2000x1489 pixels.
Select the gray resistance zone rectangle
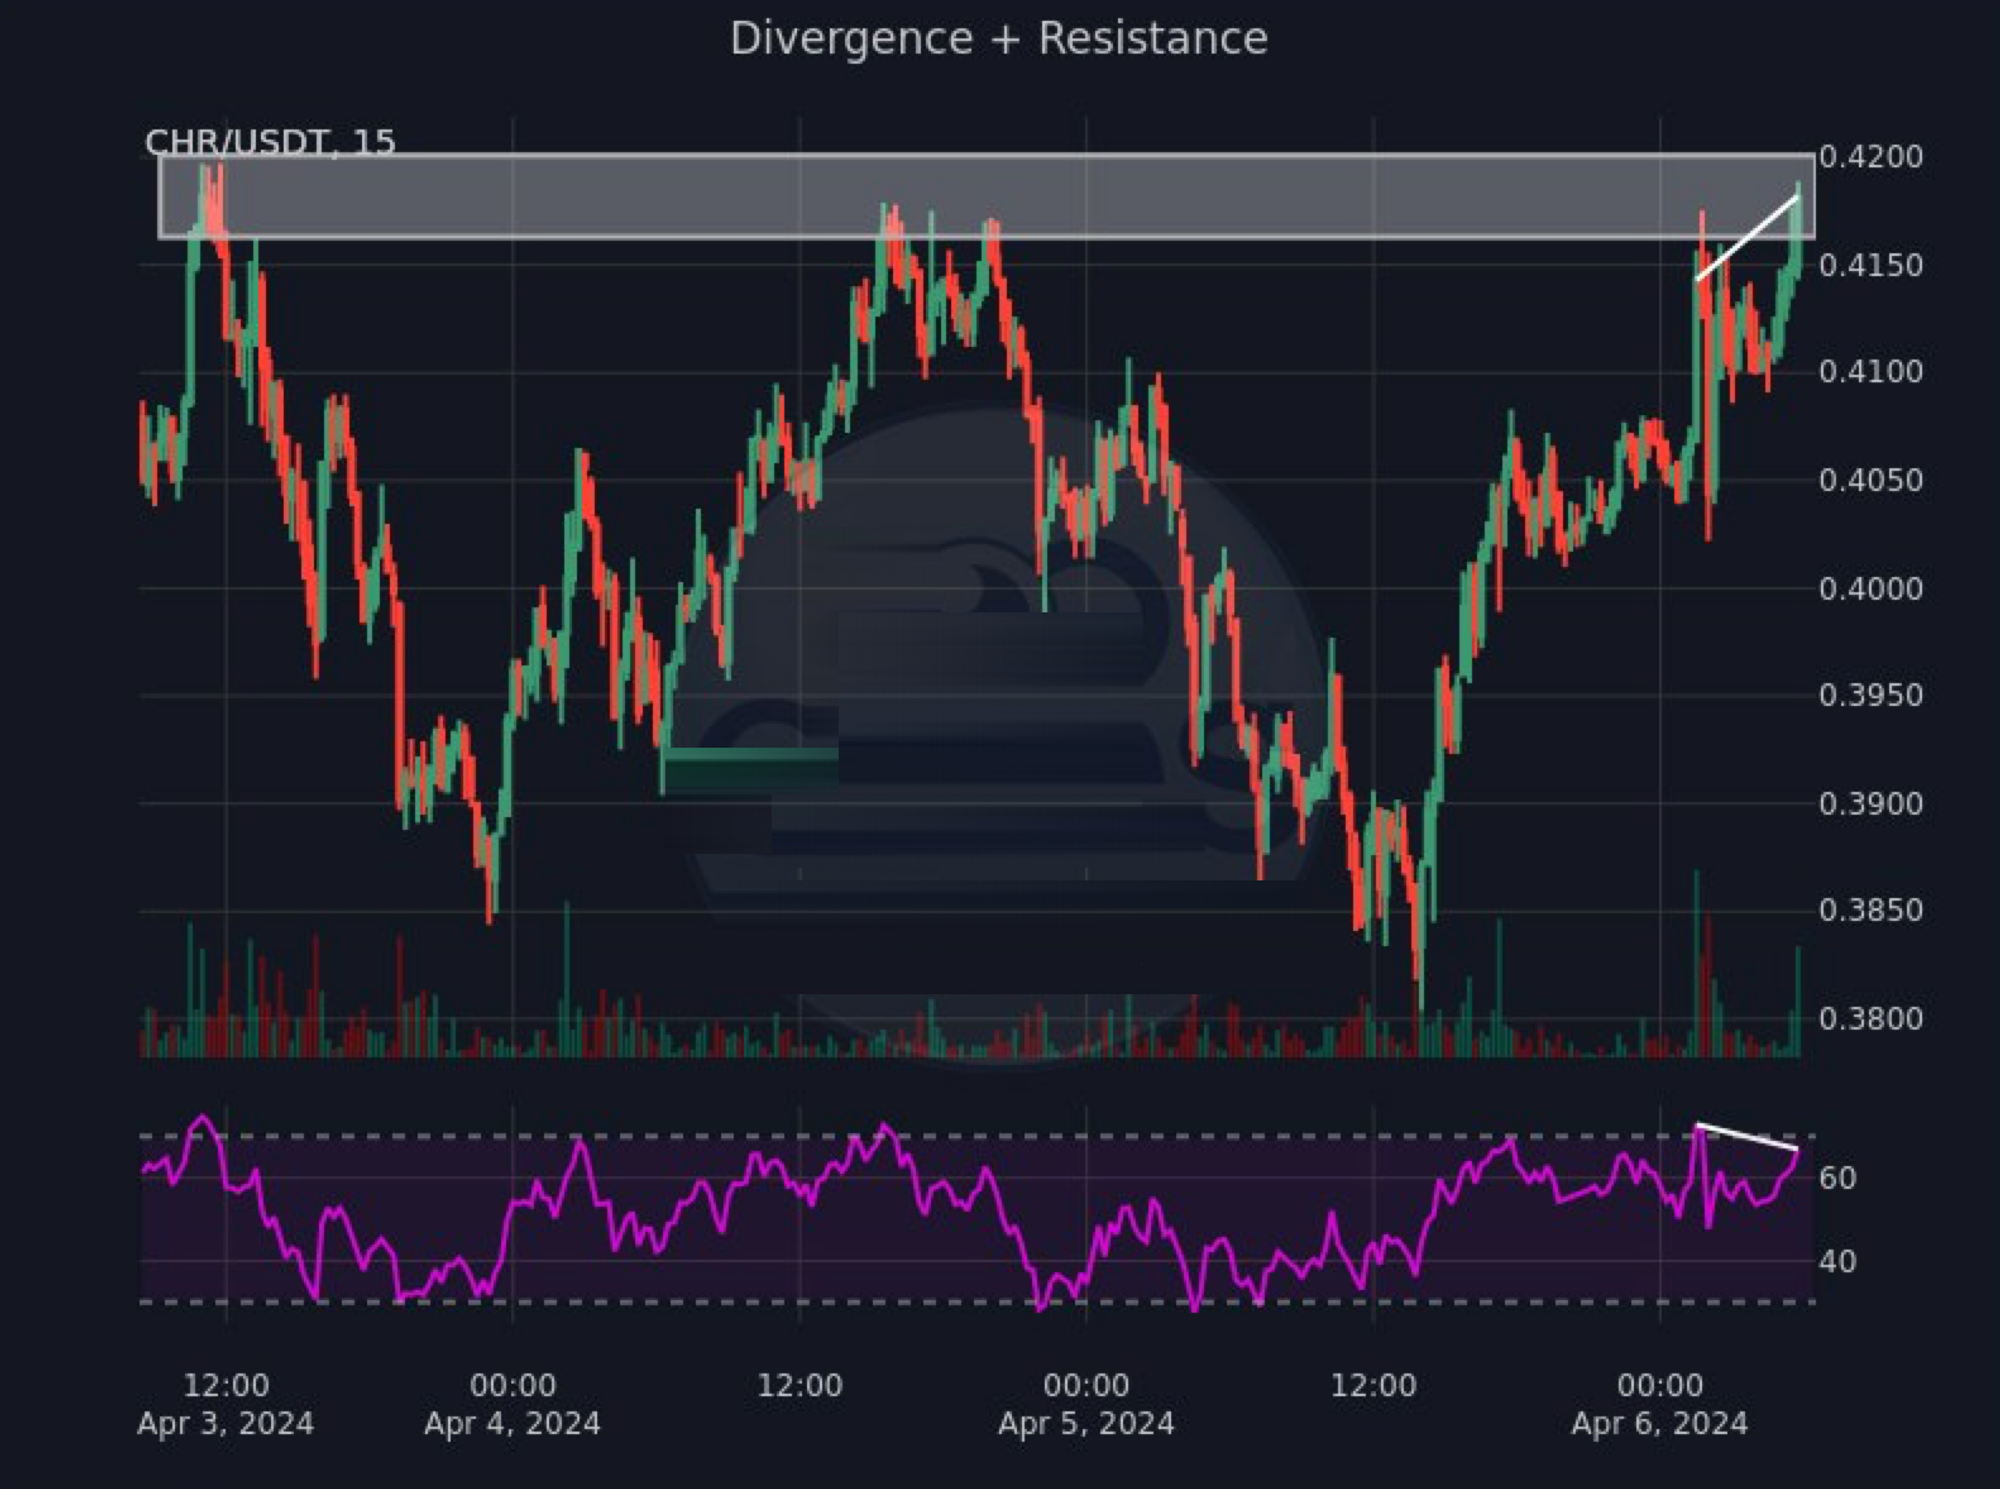coord(986,196)
